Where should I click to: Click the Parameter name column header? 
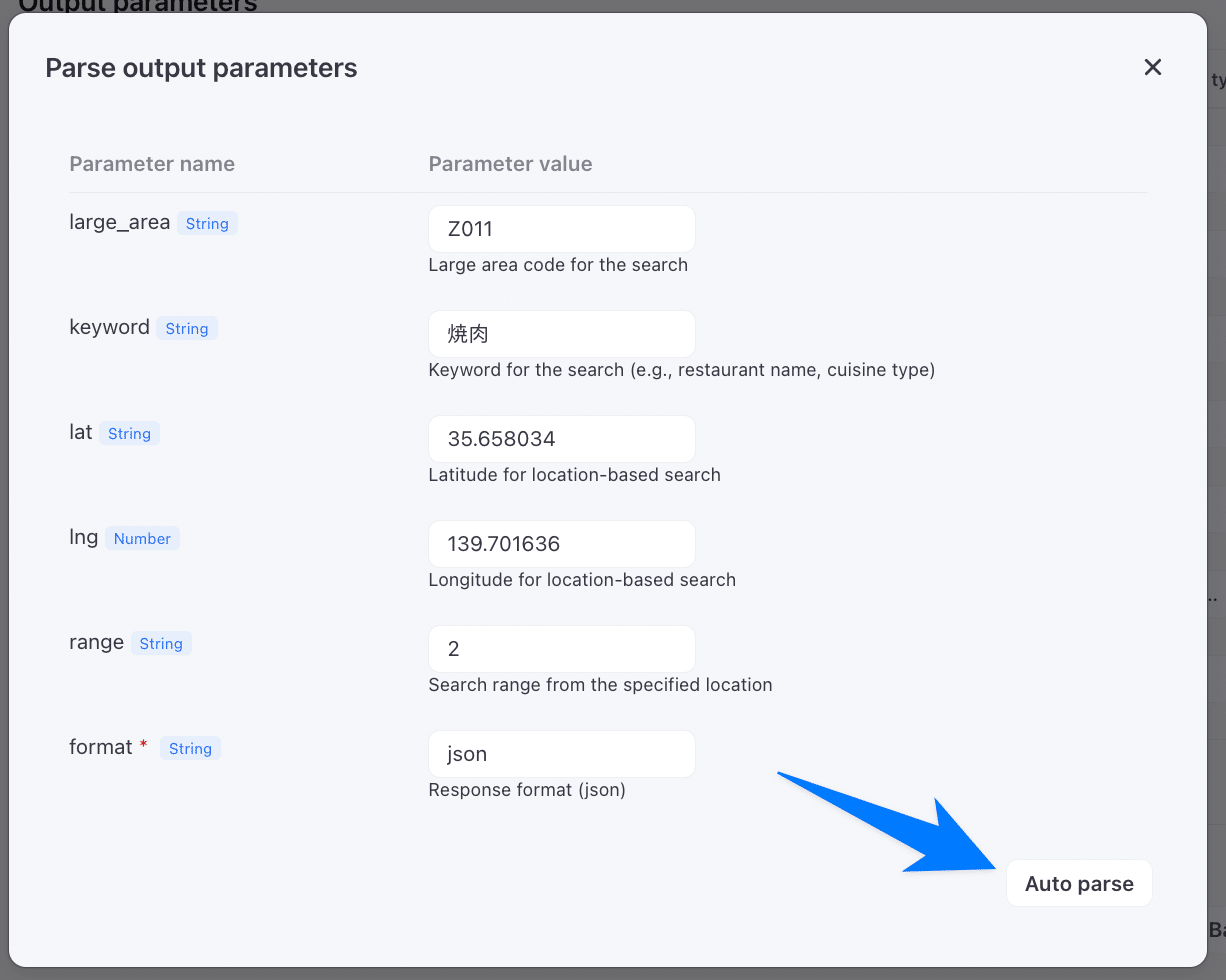pos(152,164)
